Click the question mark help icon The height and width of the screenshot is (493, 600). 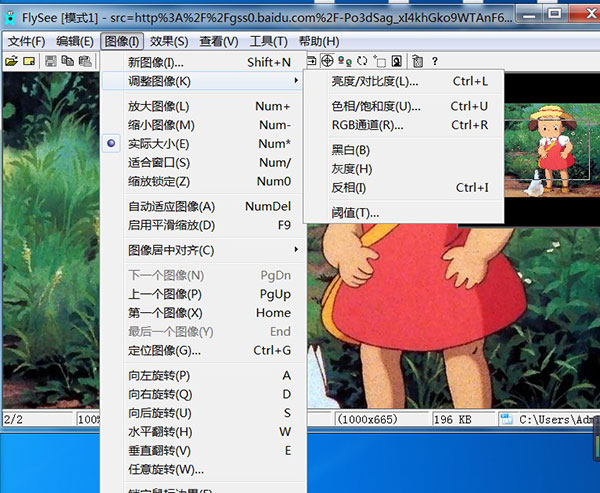coord(434,62)
